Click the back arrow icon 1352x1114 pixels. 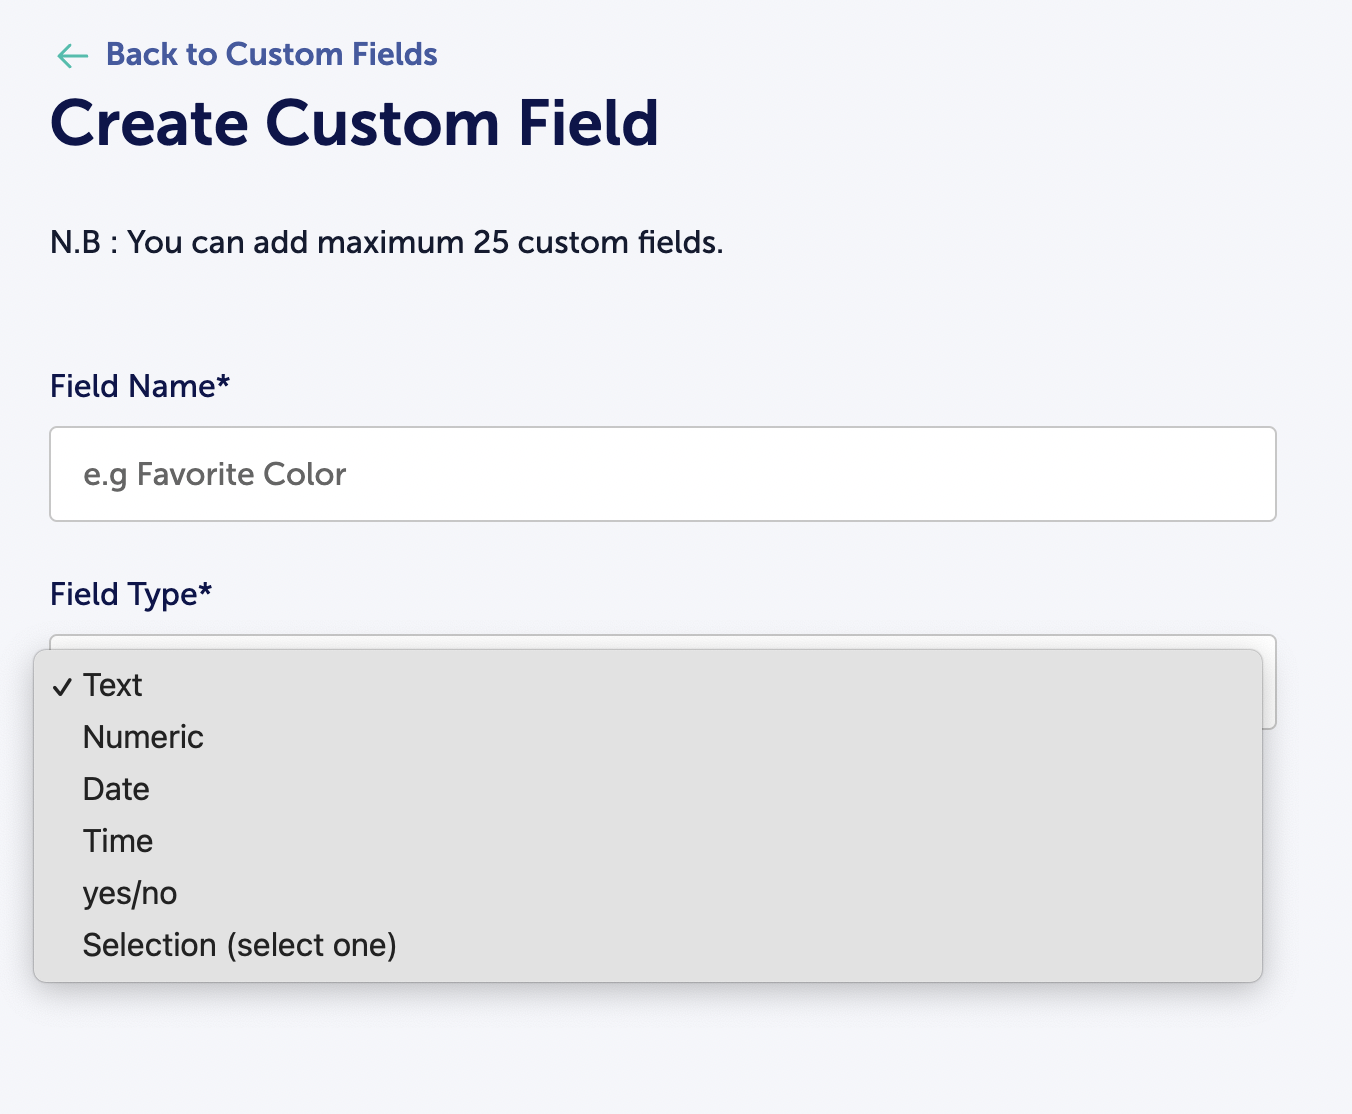click(x=72, y=55)
